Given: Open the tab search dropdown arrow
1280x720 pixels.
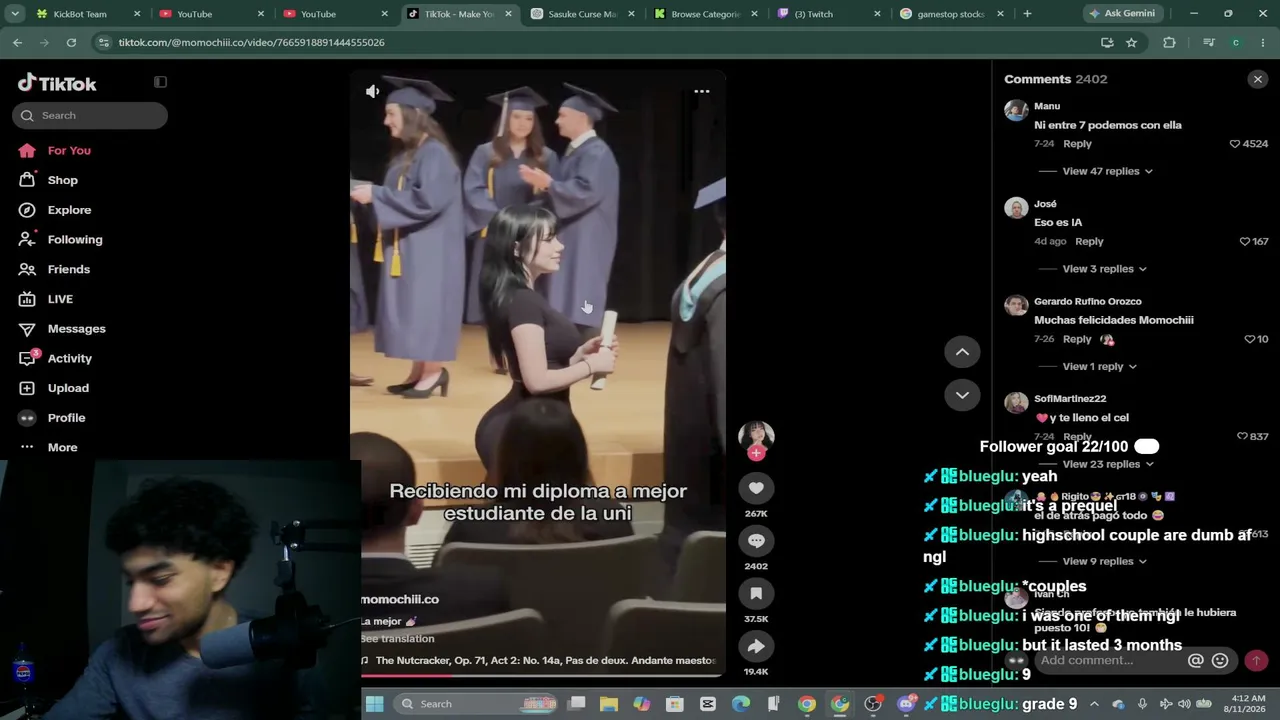Looking at the screenshot, I should tap(15, 14).
